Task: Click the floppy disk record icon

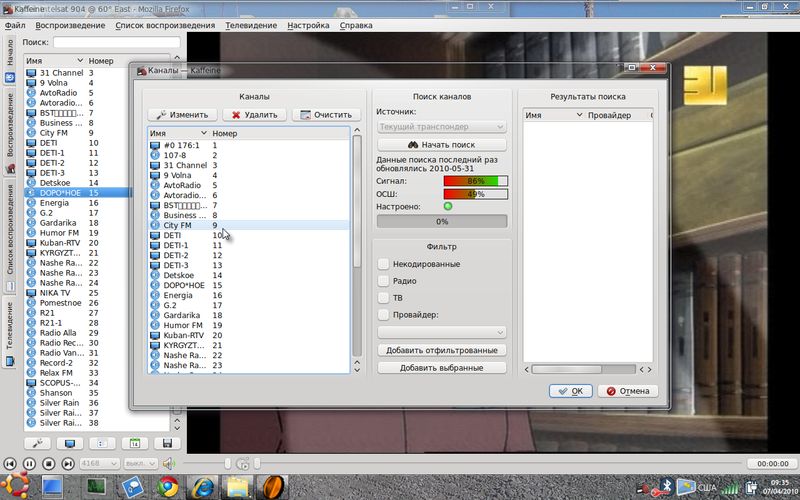Action: coord(167,443)
